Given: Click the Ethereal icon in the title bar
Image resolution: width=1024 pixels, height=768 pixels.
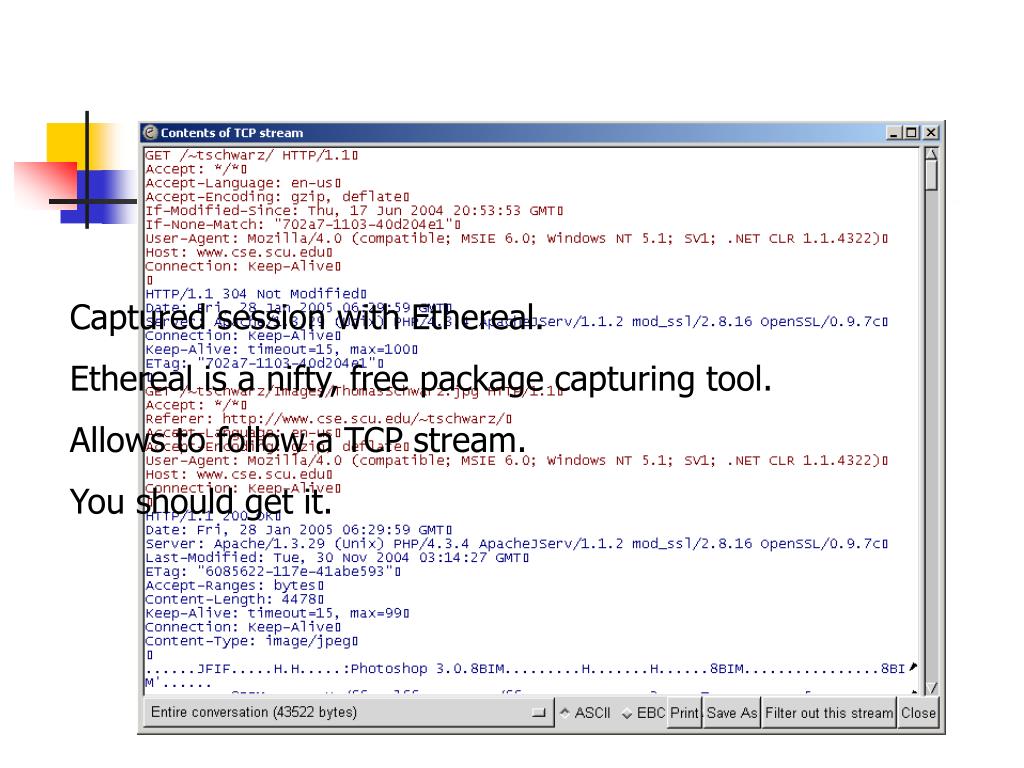Looking at the screenshot, I should pyautogui.click(x=150, y=133).
